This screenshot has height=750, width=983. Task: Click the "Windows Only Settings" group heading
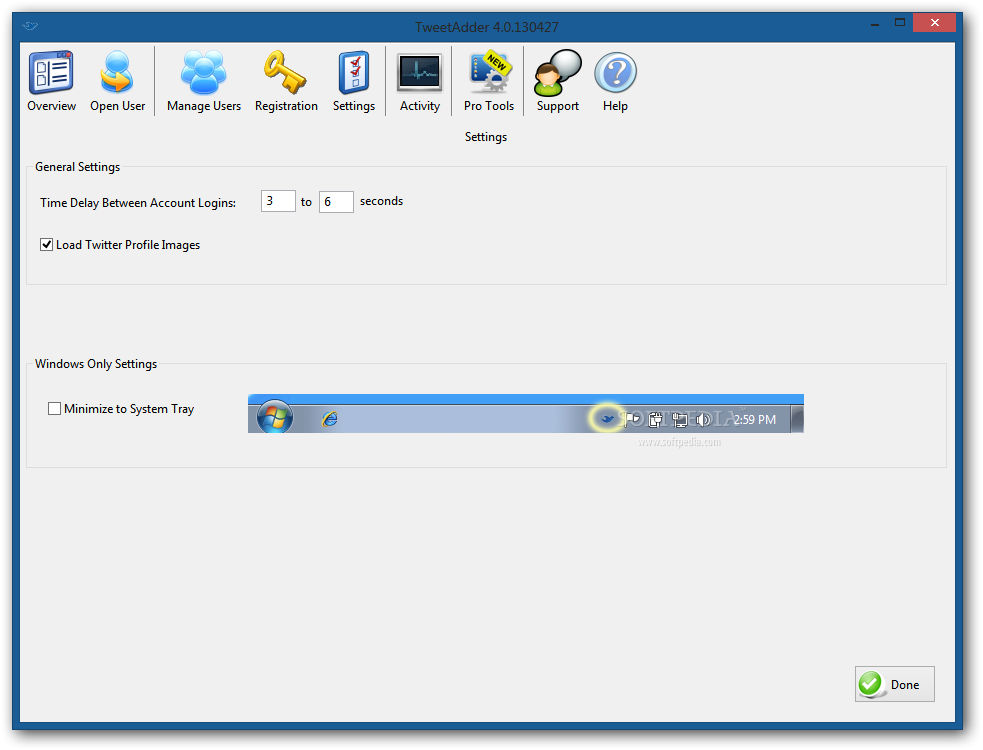pyautogui.click(x=96, y=364)
